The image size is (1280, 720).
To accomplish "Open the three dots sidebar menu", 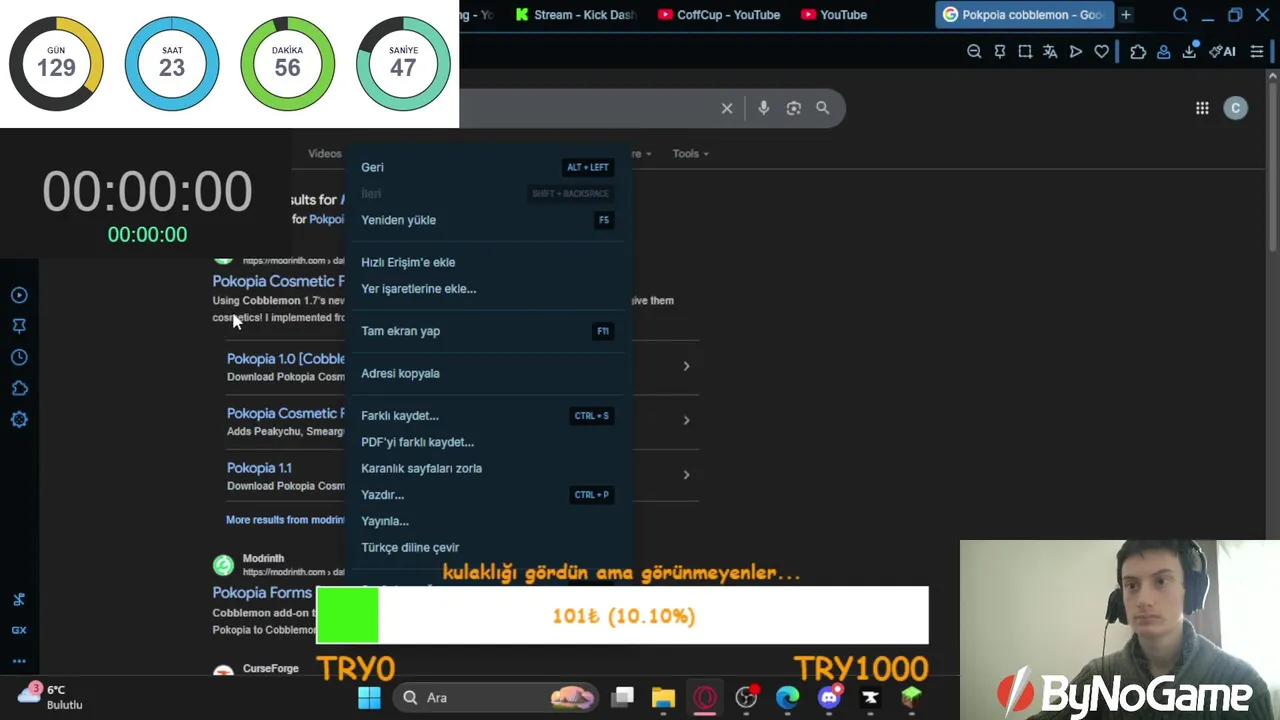I will point(19,661).
